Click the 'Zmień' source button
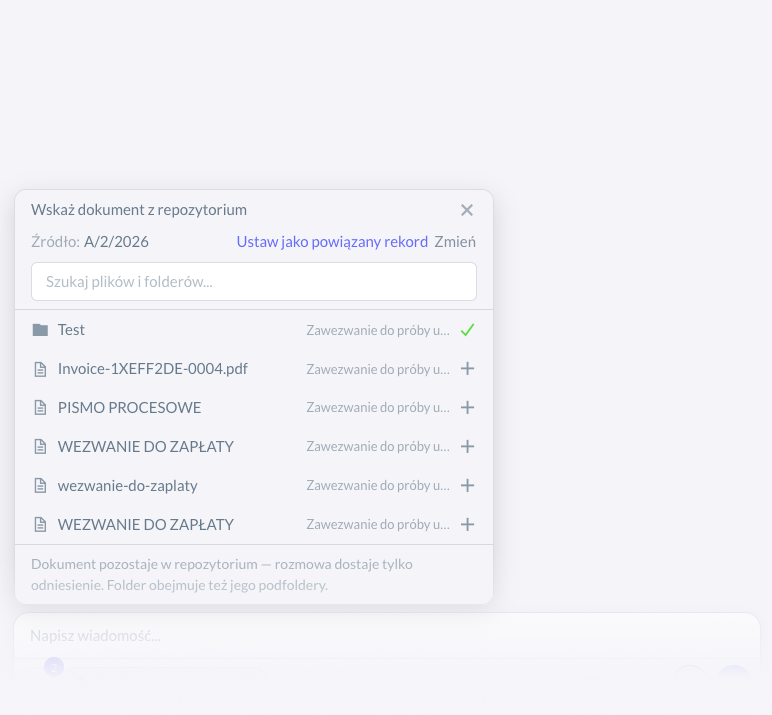 coord(455,242)
